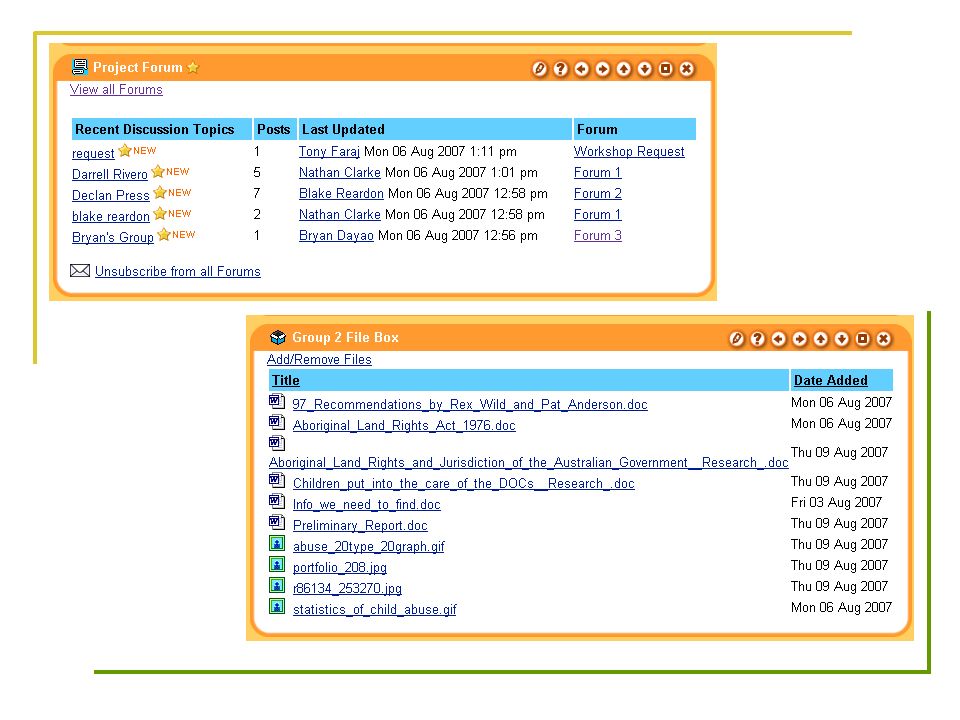Open the Forum 3 link
Image resolution: width=960 pixels, height=720 pixels.
[598, 235]
